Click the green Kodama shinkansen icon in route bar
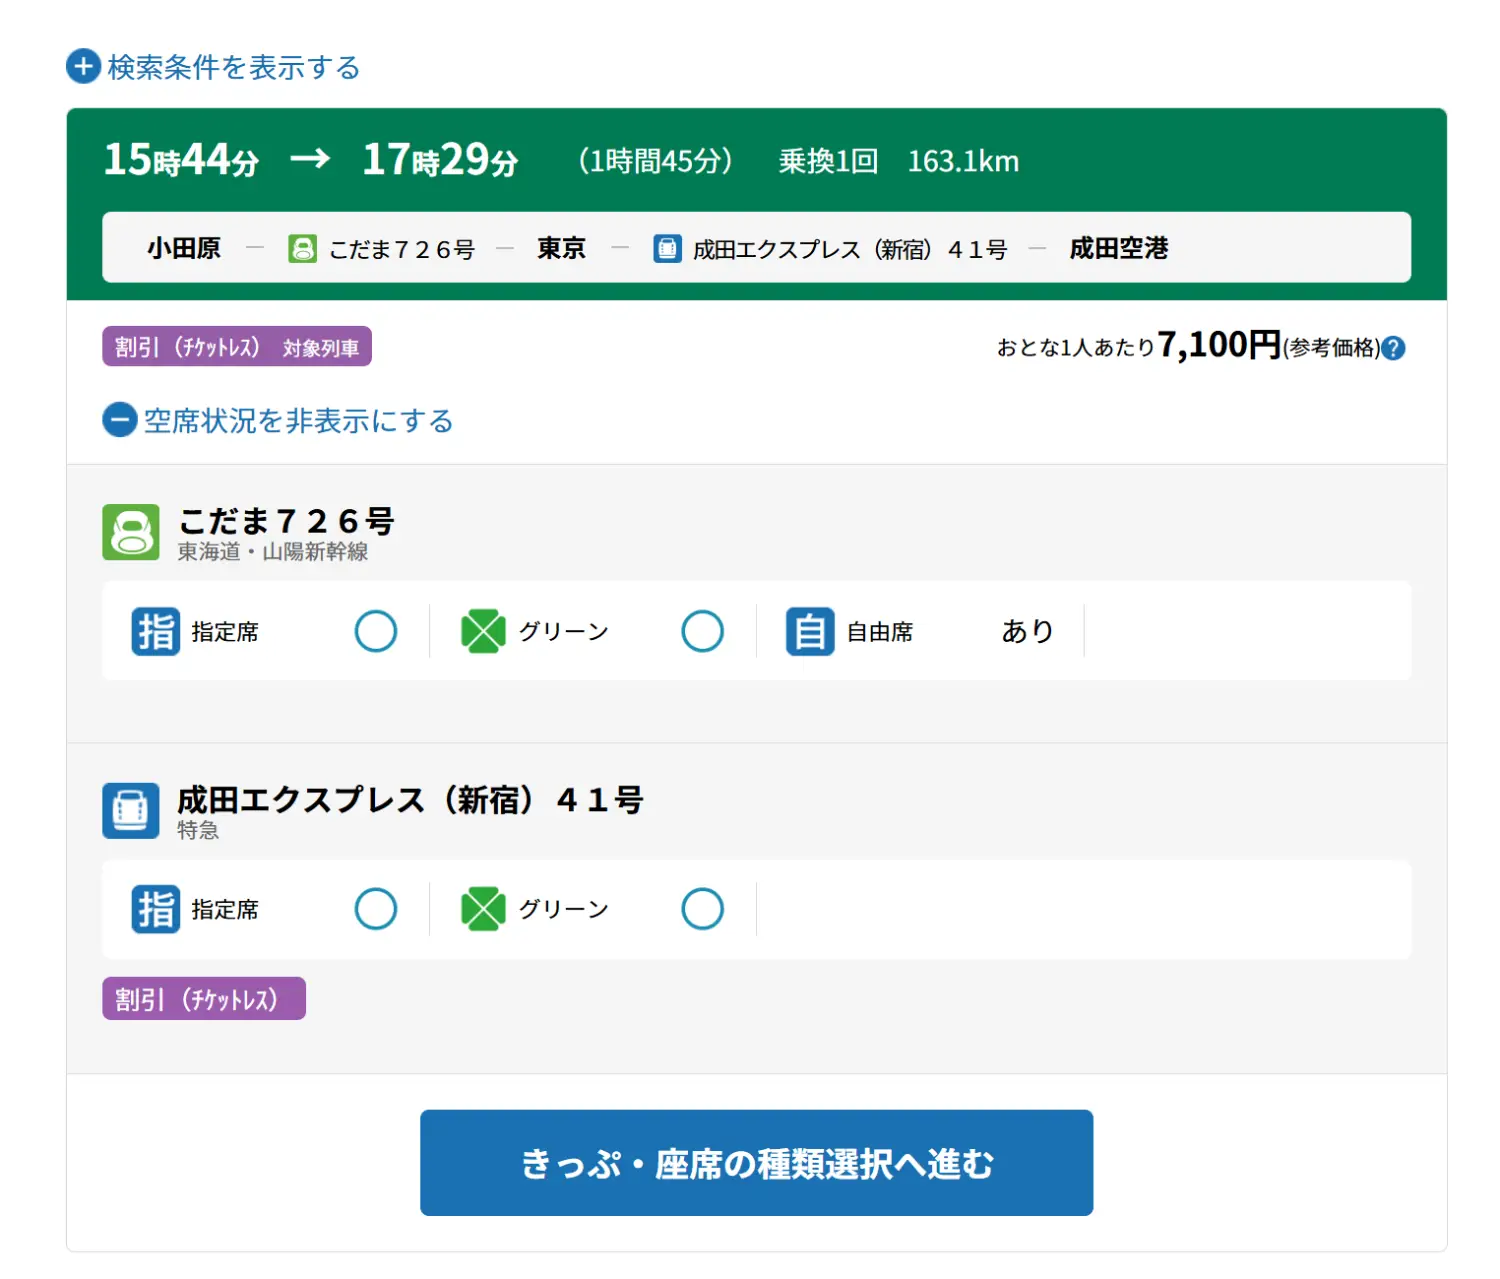 point(302,248)
